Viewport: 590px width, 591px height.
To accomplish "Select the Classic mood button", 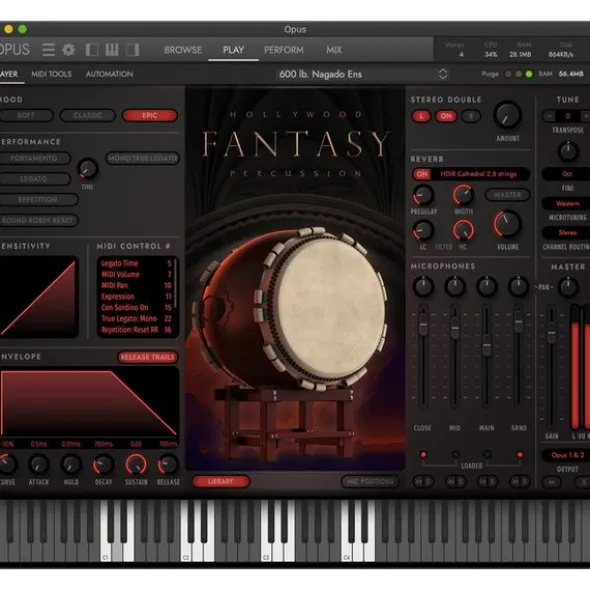I will click(x=88, y=116).
